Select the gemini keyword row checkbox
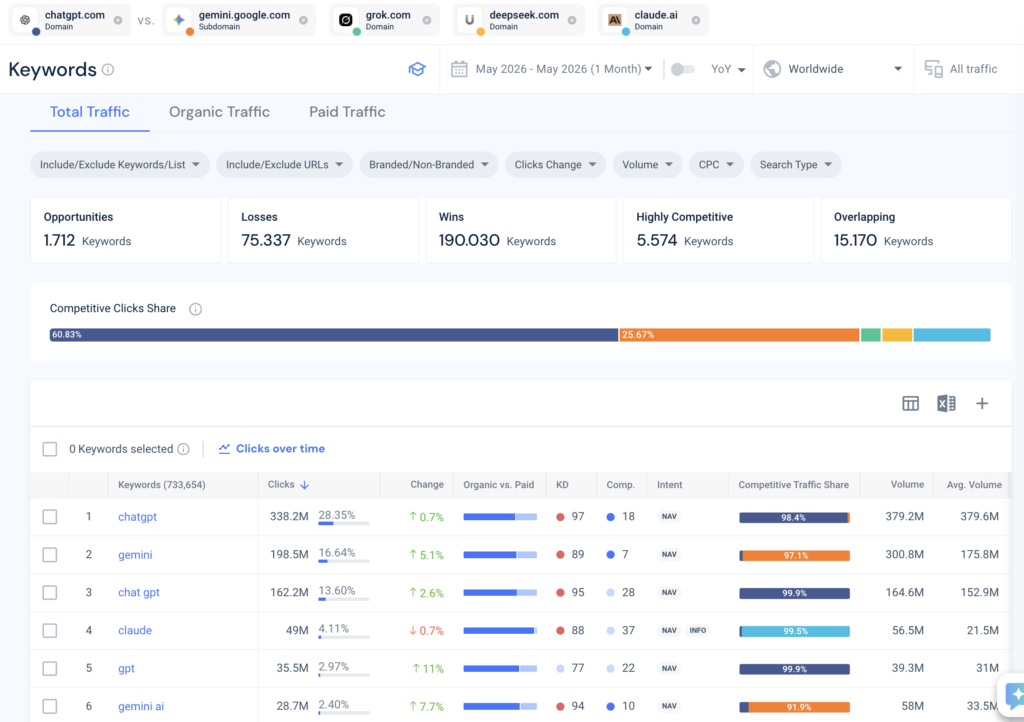 click(x=50, y=555)
